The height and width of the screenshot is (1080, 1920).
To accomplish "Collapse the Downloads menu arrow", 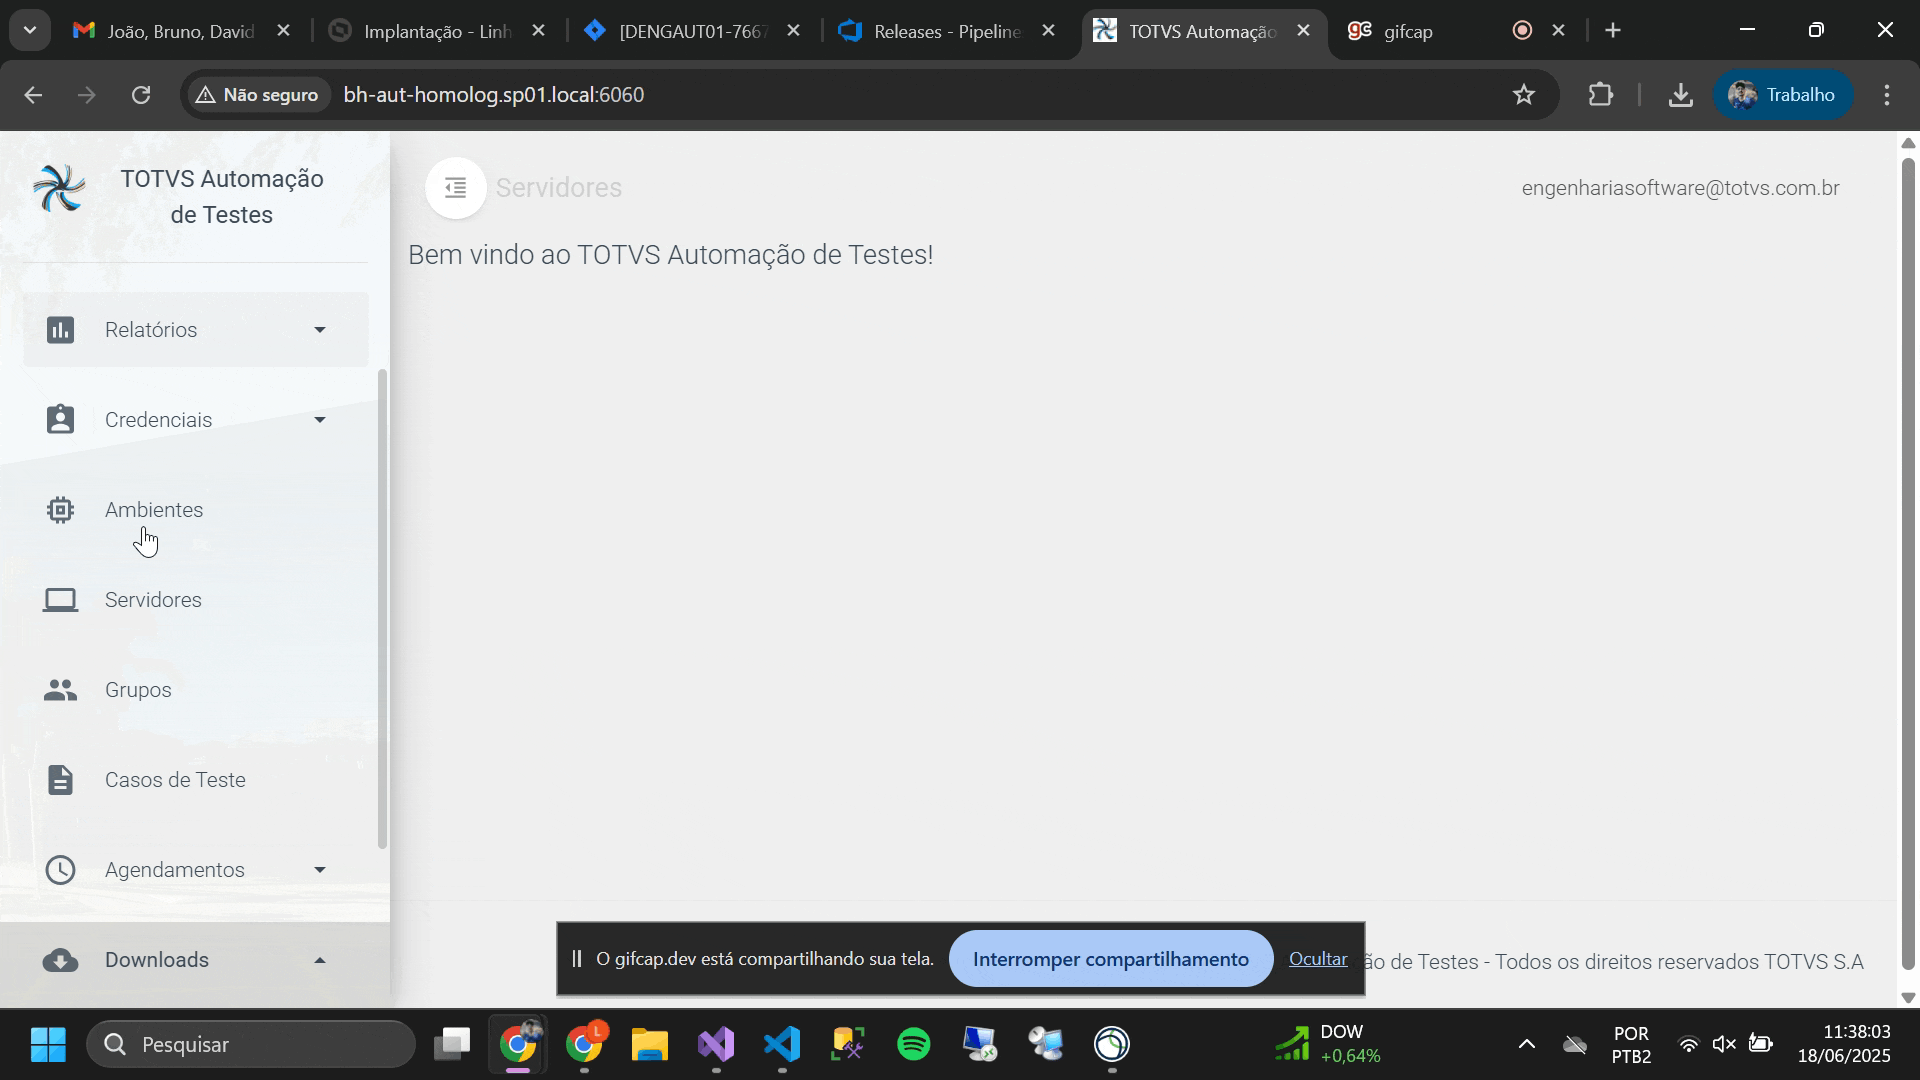I will [x=320, y=960].
